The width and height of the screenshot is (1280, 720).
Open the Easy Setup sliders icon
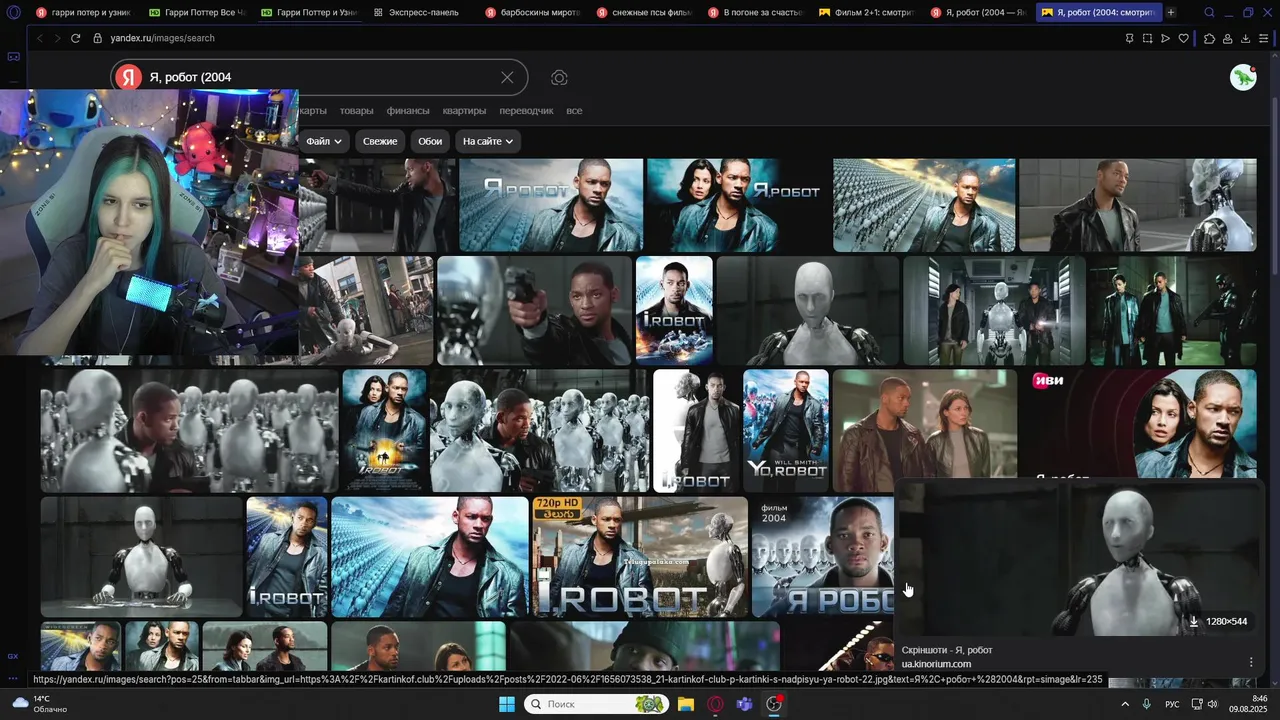[1265, 38]
